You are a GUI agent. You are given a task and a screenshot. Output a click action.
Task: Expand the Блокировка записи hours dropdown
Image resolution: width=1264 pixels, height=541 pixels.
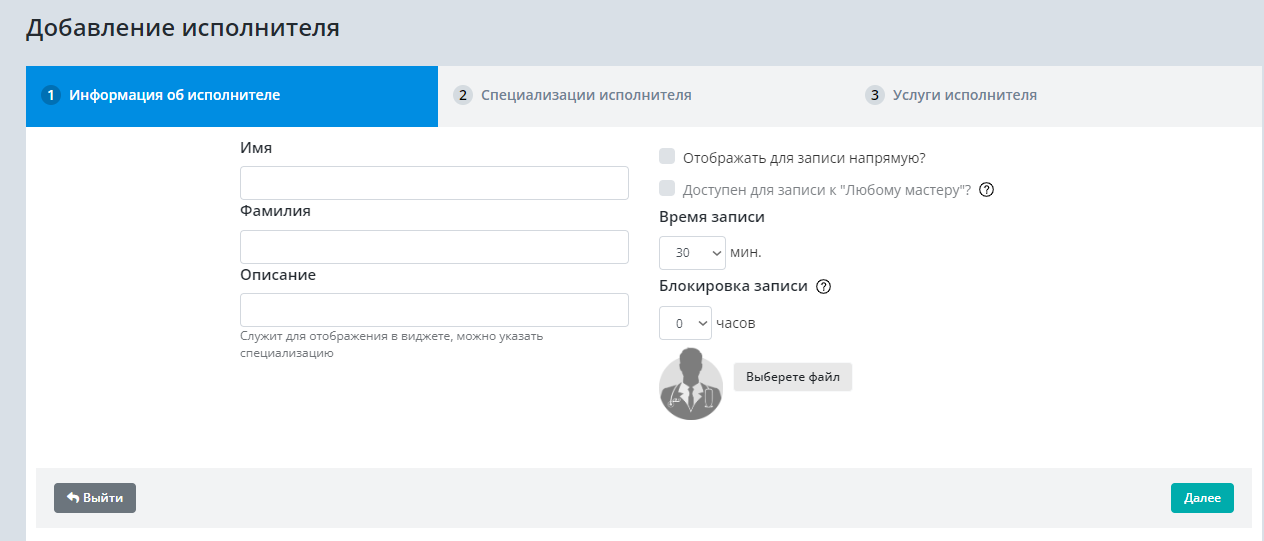685,323
